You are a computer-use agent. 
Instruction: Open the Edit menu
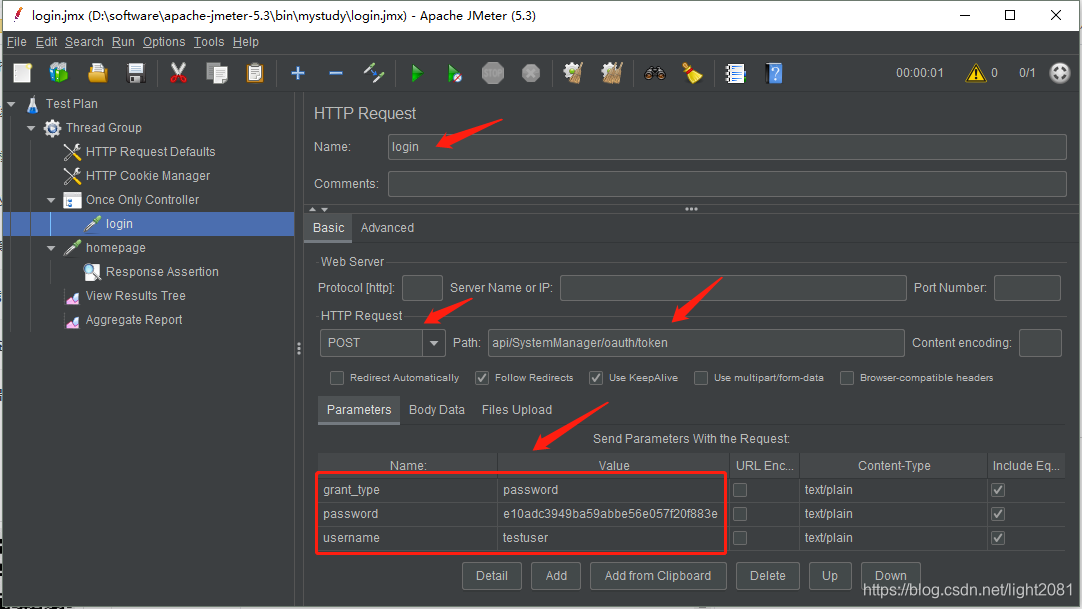click(x=46, y=41)
